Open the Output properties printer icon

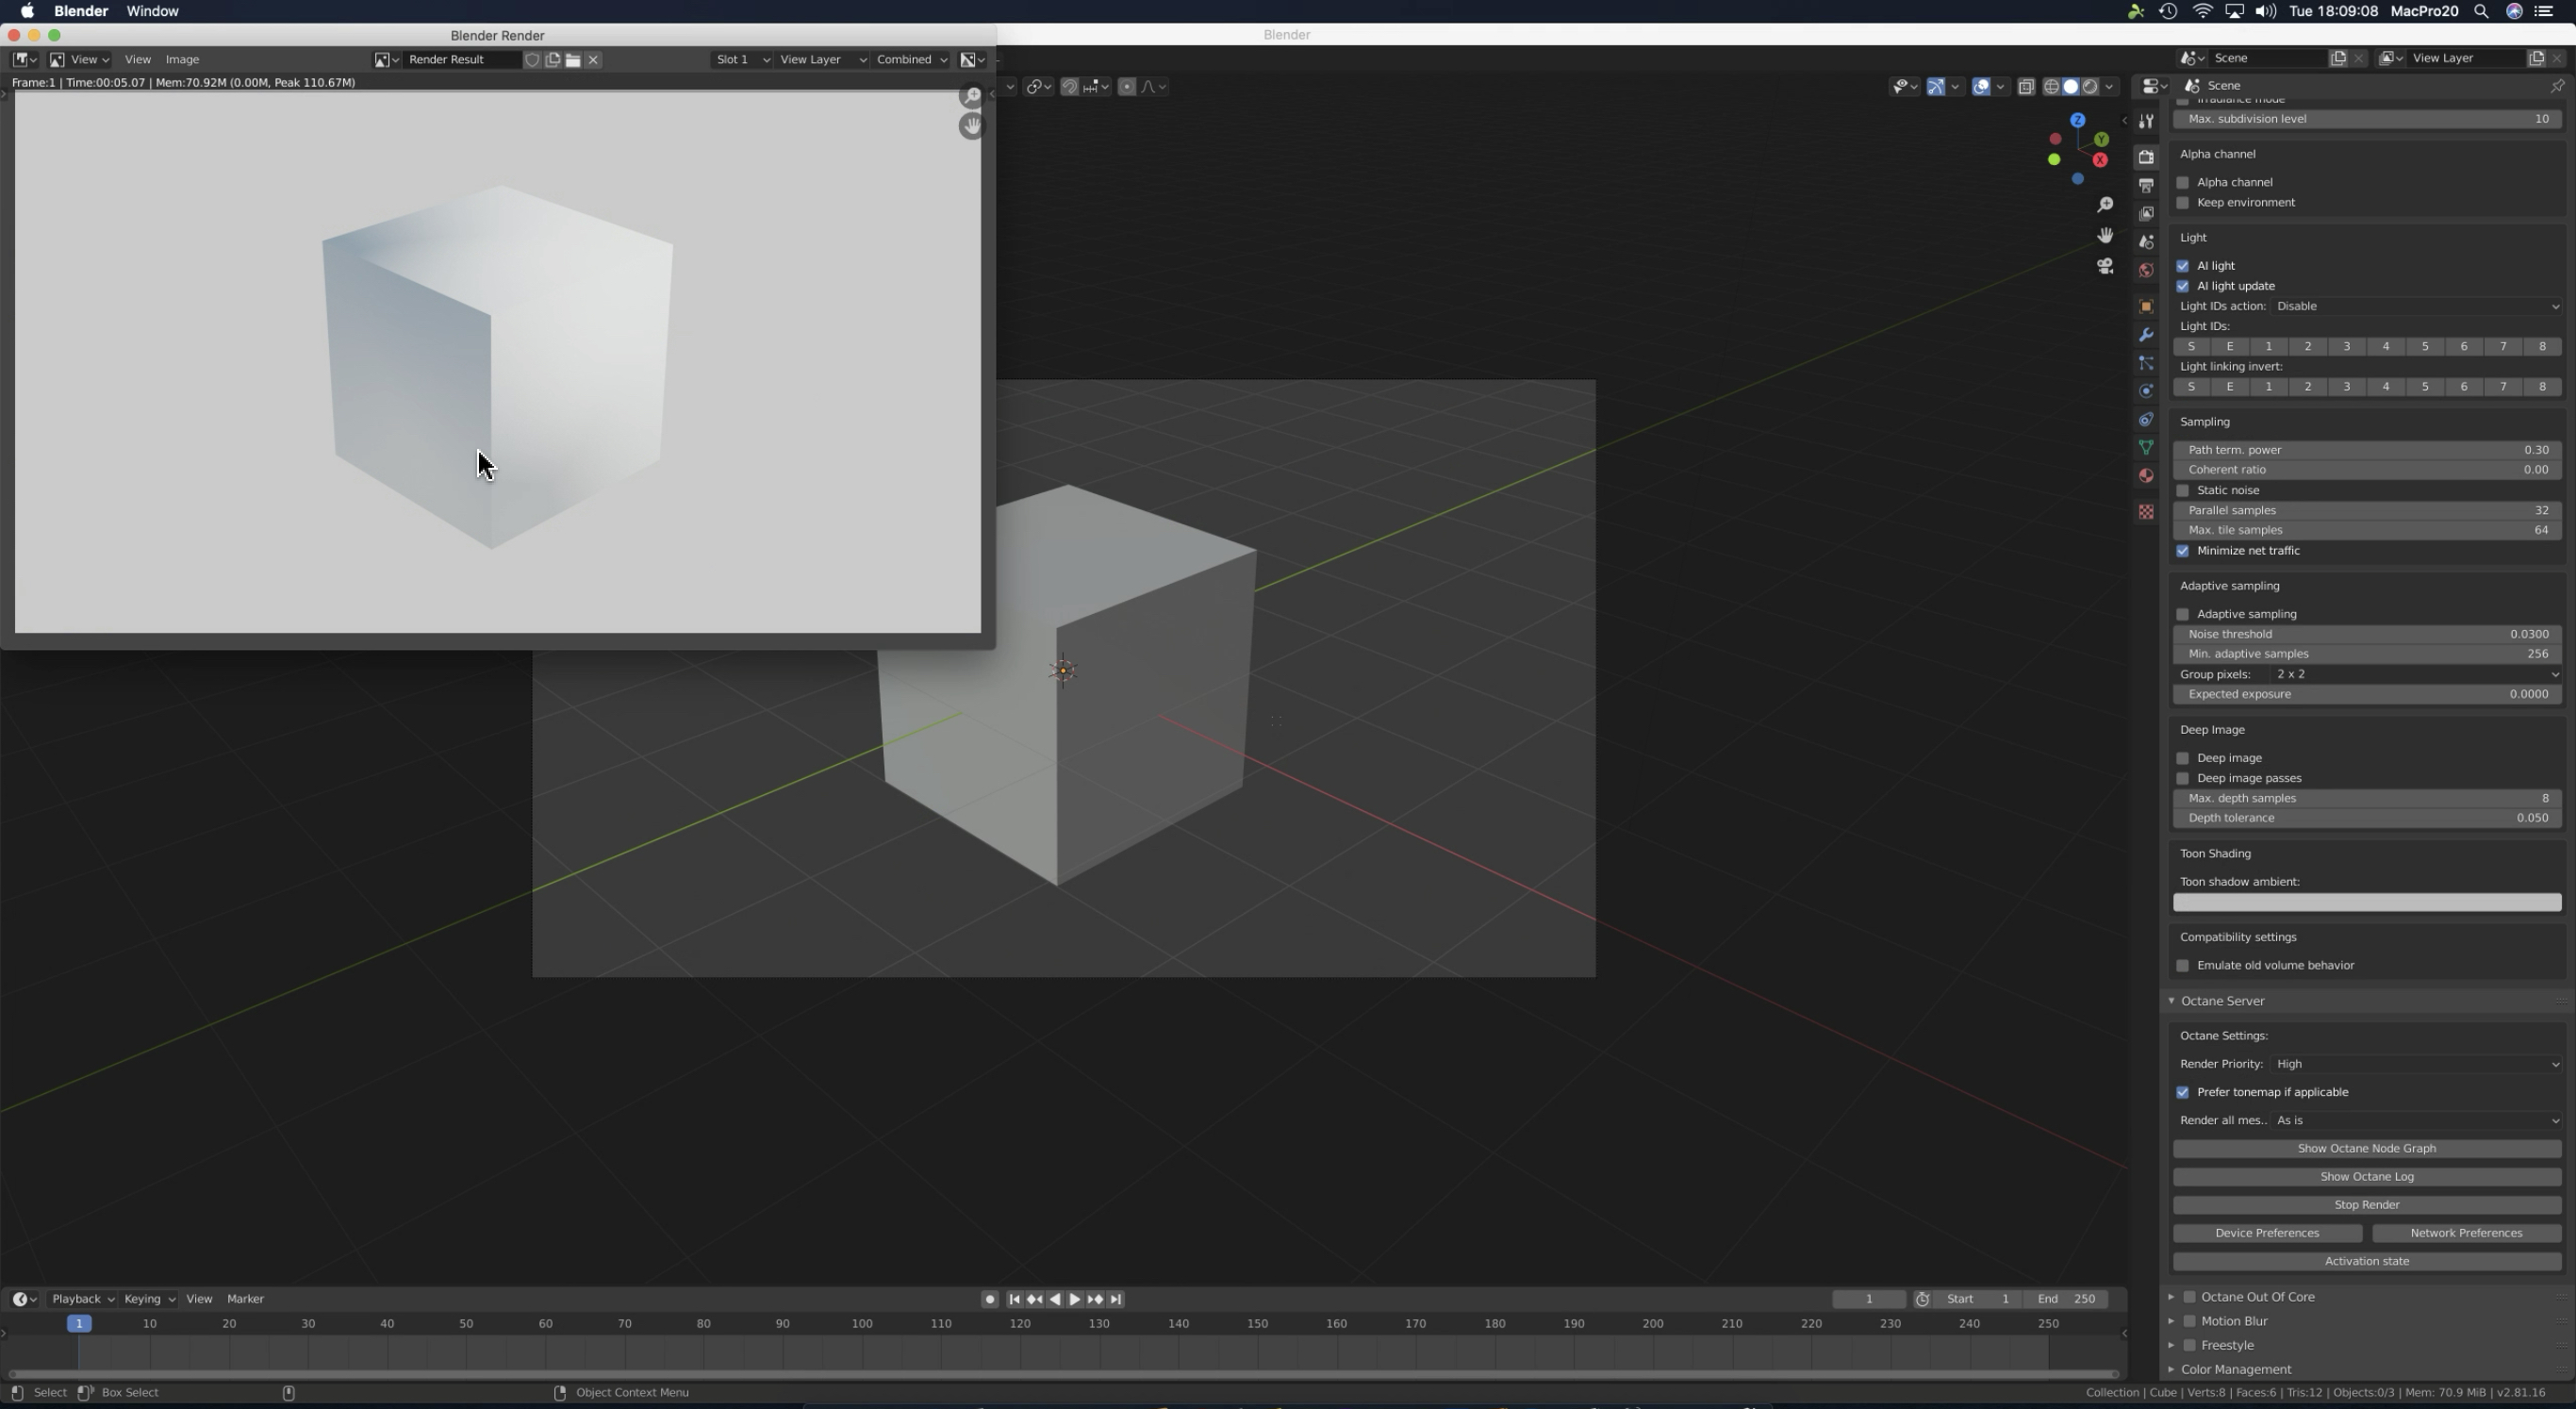(x=2145, y=186)
